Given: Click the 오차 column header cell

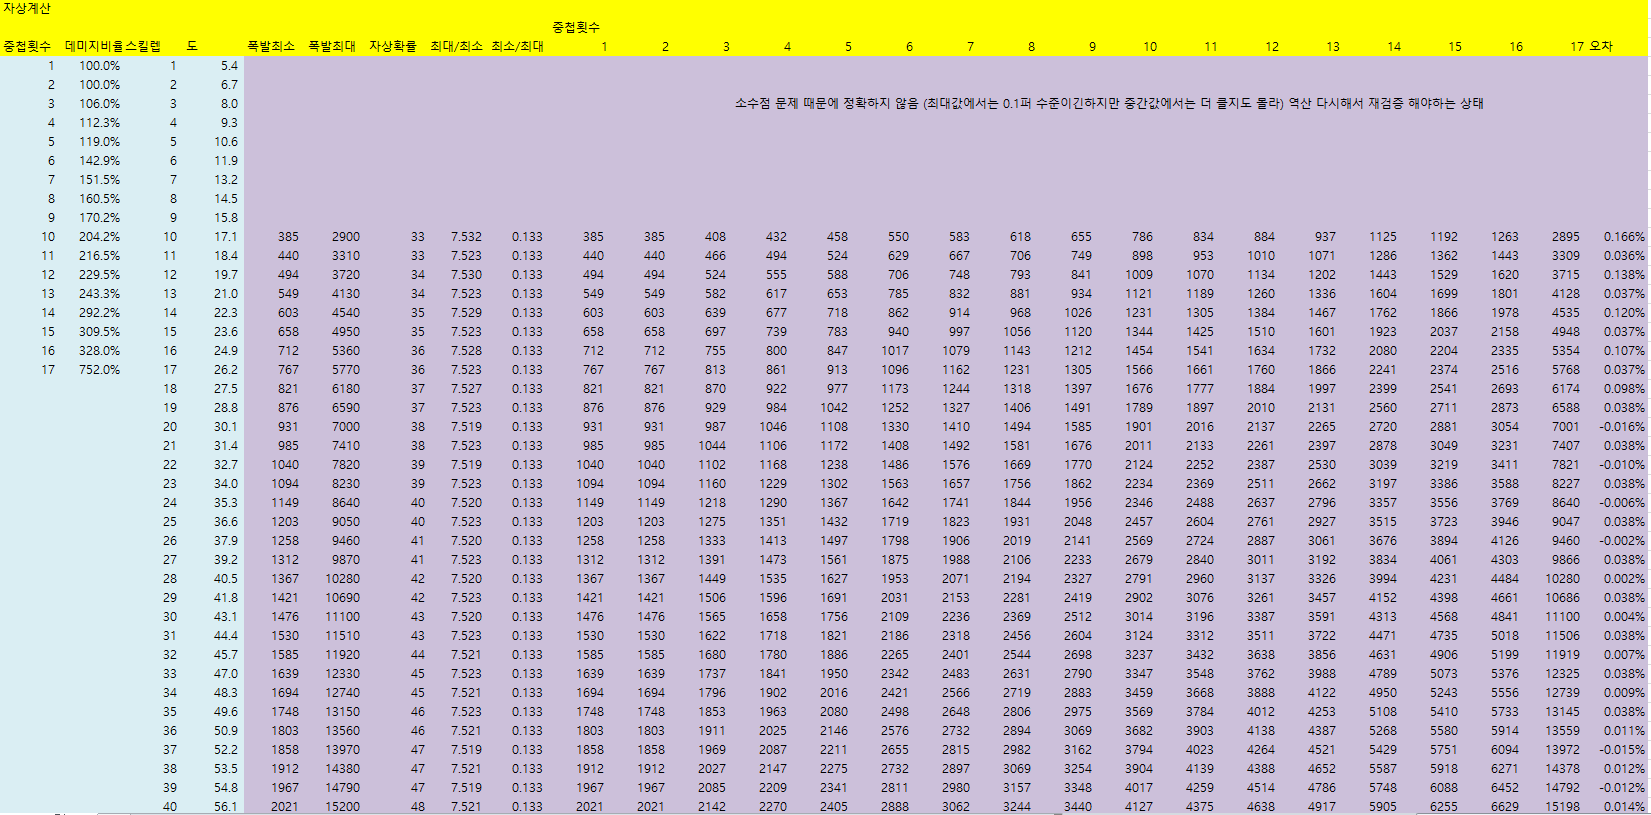Looking at the screenshot, I should (x=1601, y=47).
